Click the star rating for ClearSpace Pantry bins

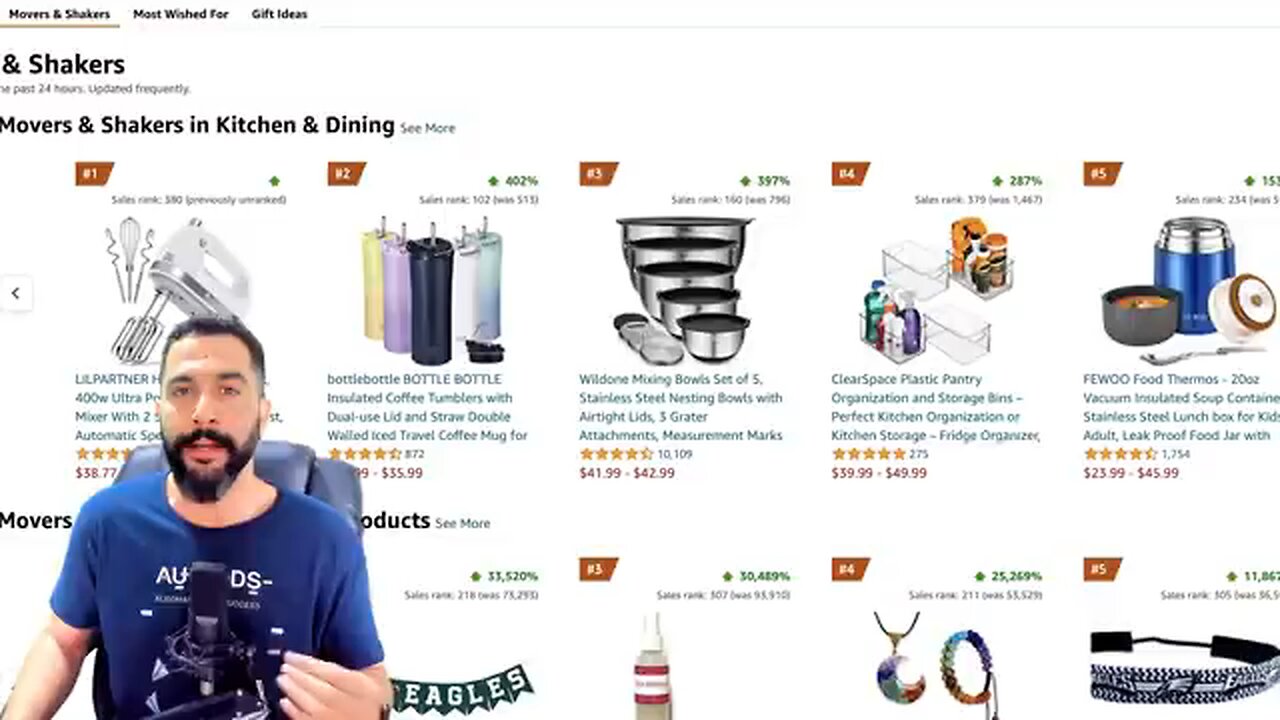(868, 454)
